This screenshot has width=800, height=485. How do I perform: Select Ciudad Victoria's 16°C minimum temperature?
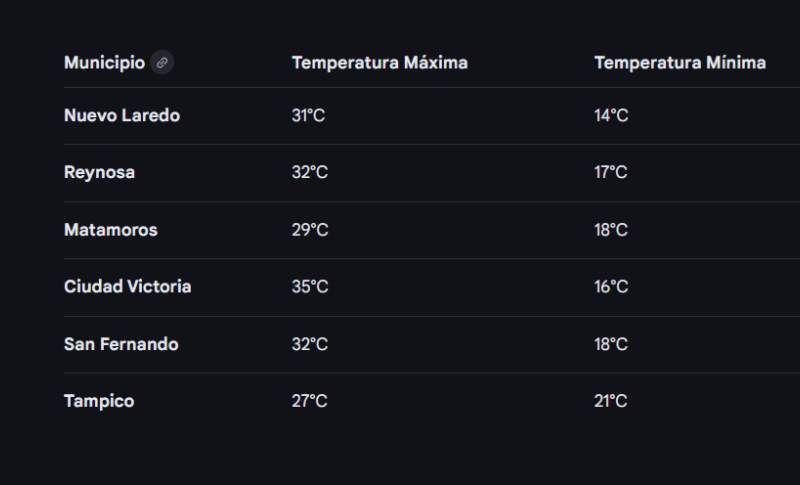point(611,287)
